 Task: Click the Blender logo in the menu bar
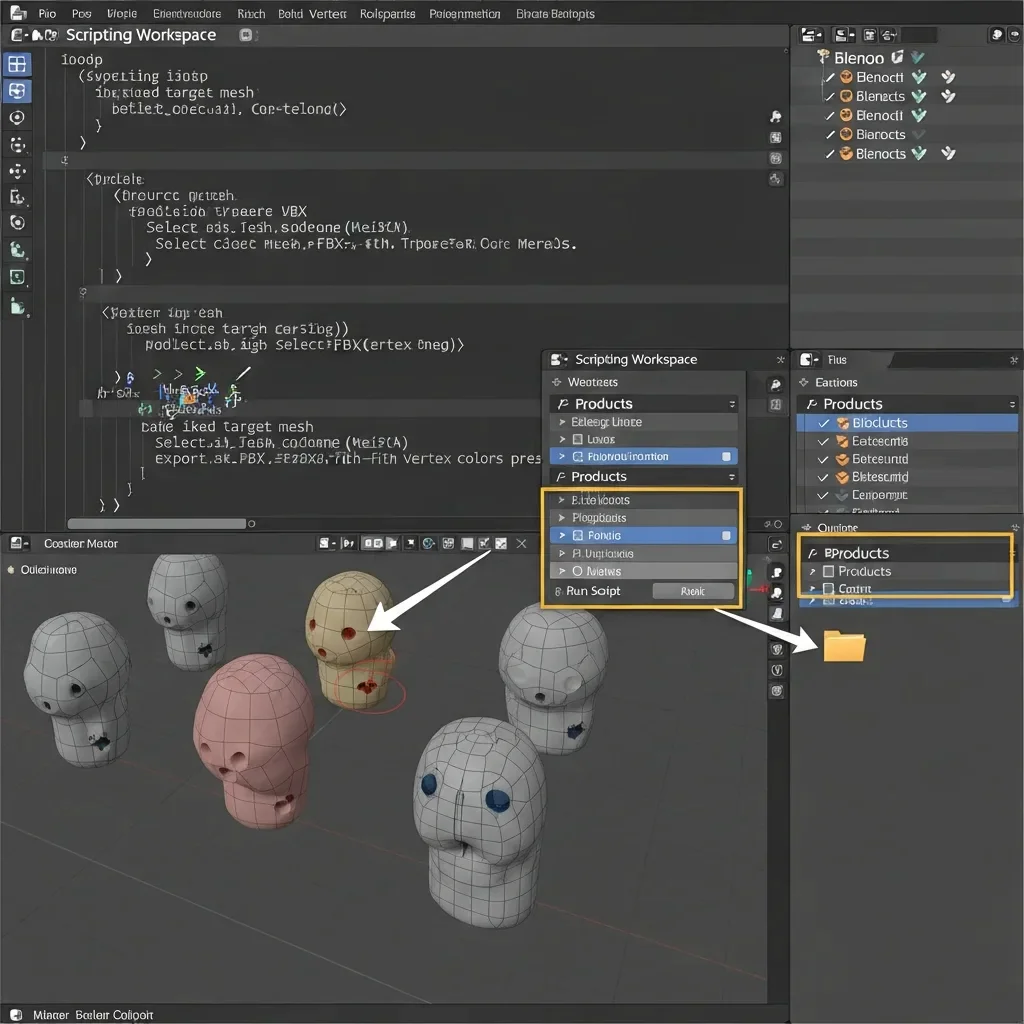(x=19, y=14)
